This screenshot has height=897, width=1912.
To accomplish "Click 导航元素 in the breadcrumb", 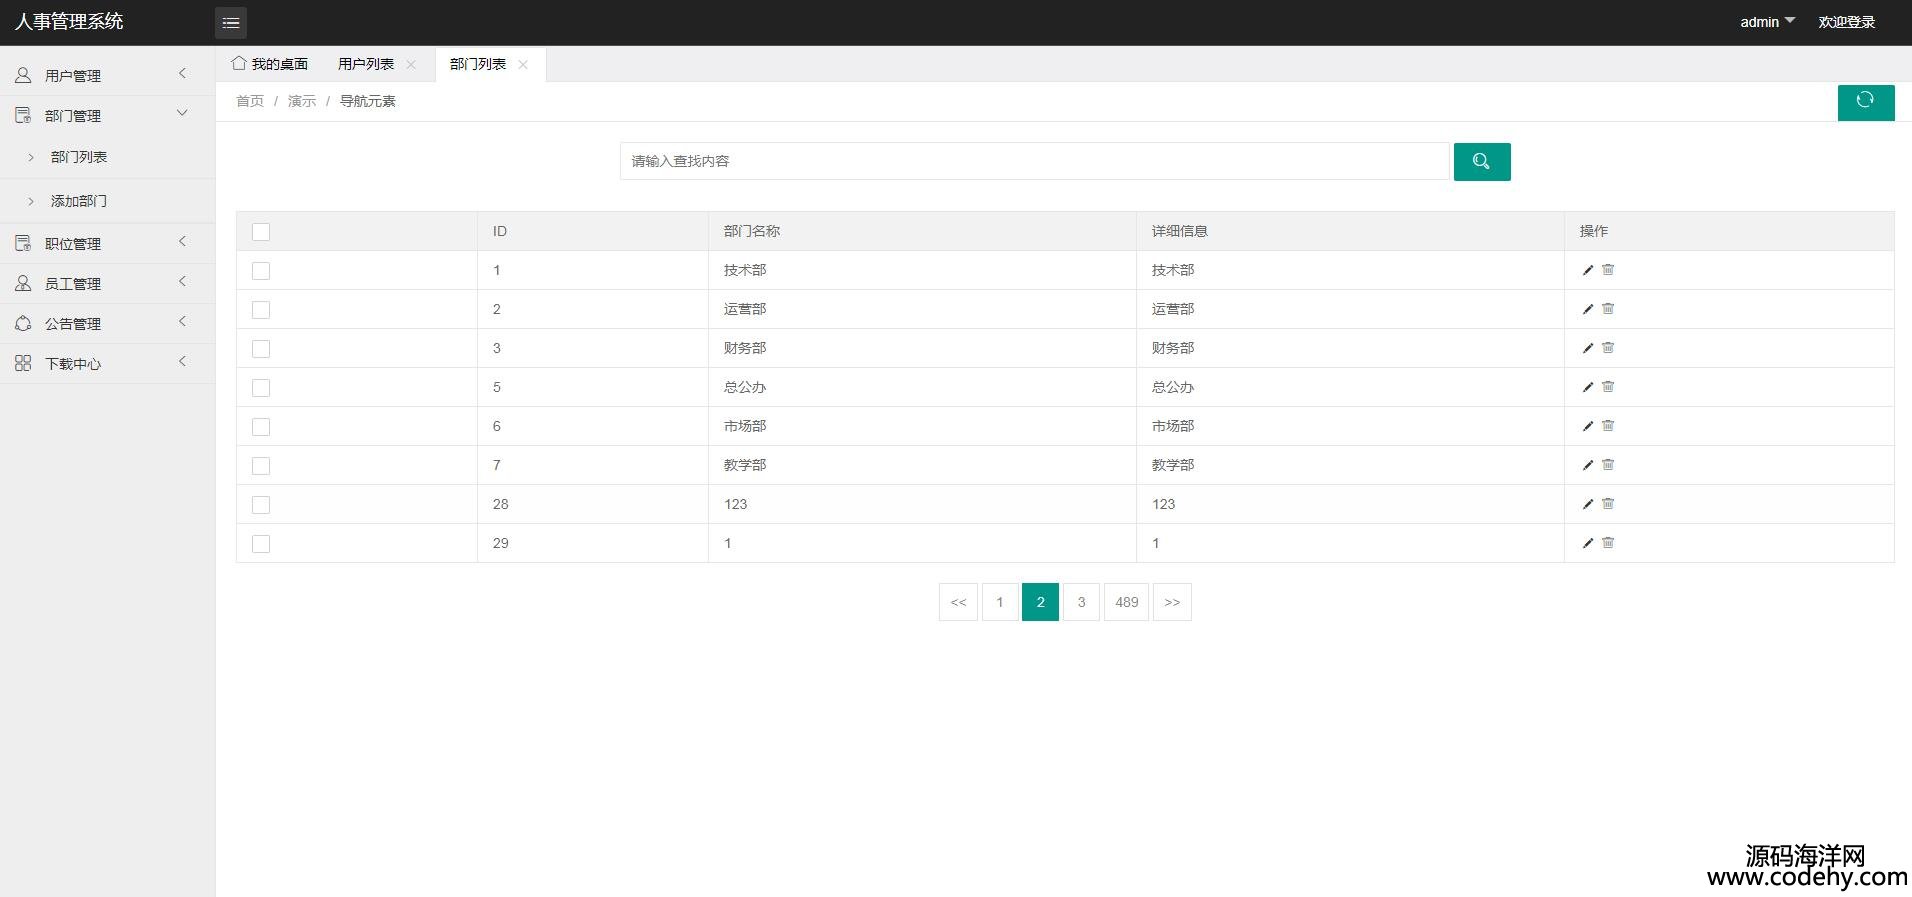I will [x=368, y=101].
